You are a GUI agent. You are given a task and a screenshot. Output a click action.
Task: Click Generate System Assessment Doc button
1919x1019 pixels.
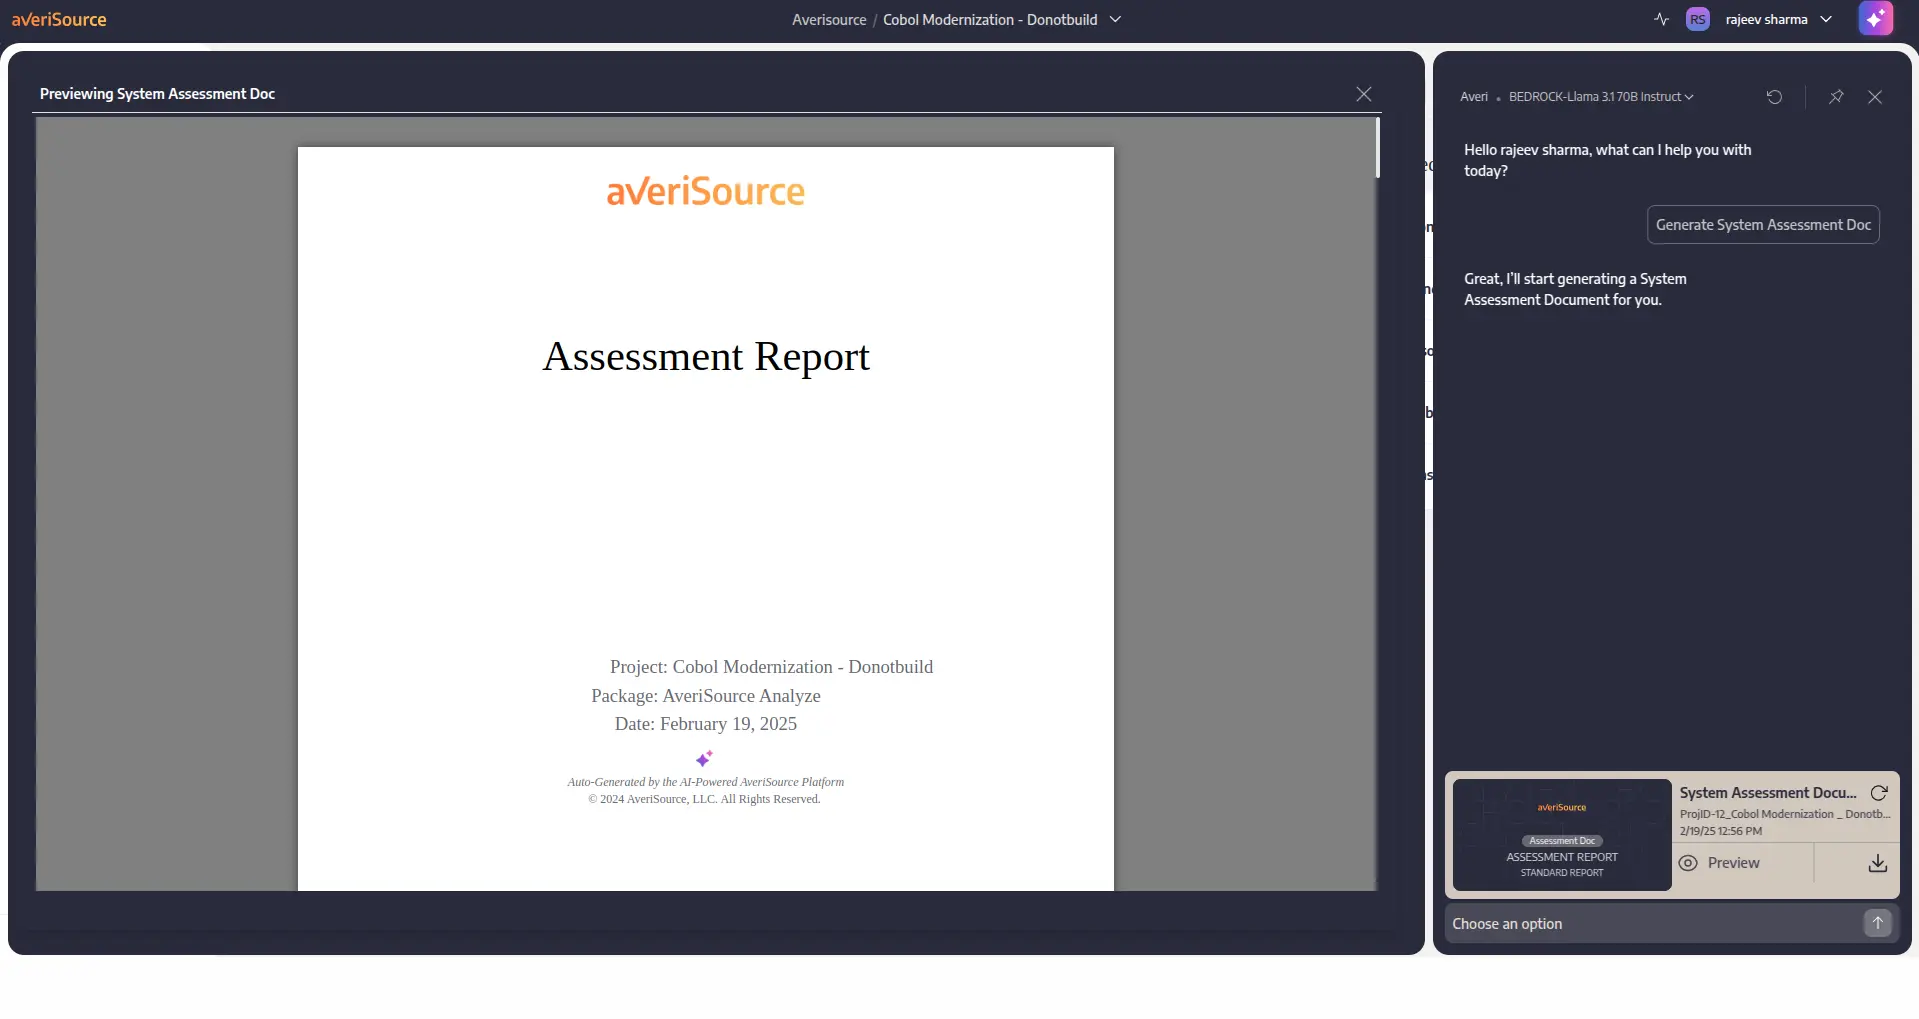pos(1763,225)
